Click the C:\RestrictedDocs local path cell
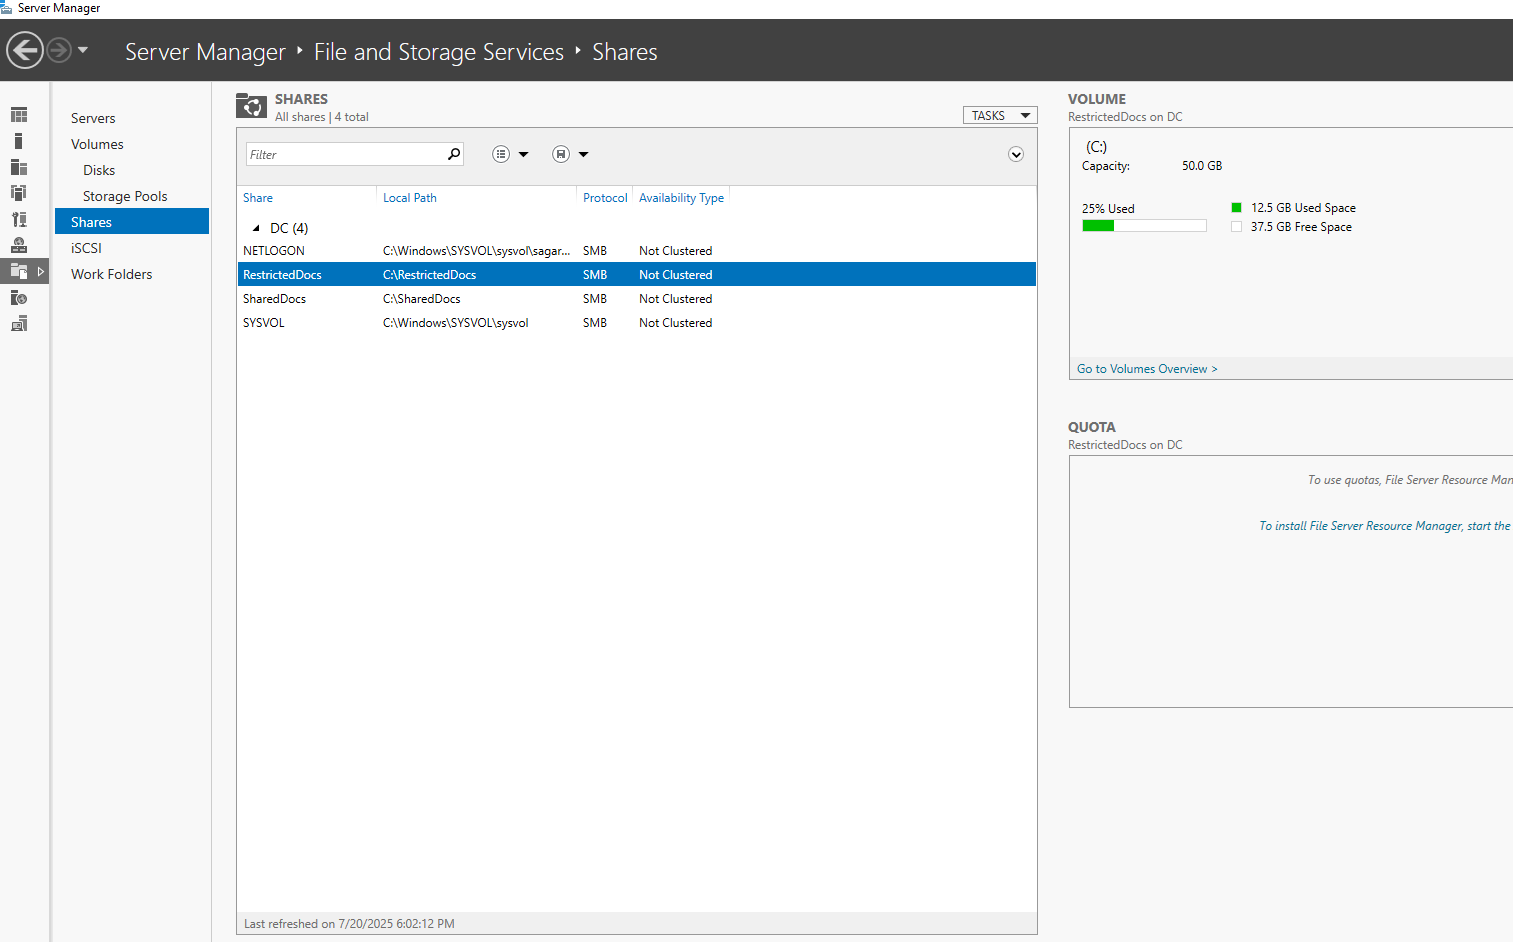The width and height of the screenshot is (1513, 942). [x=430, y=275]
